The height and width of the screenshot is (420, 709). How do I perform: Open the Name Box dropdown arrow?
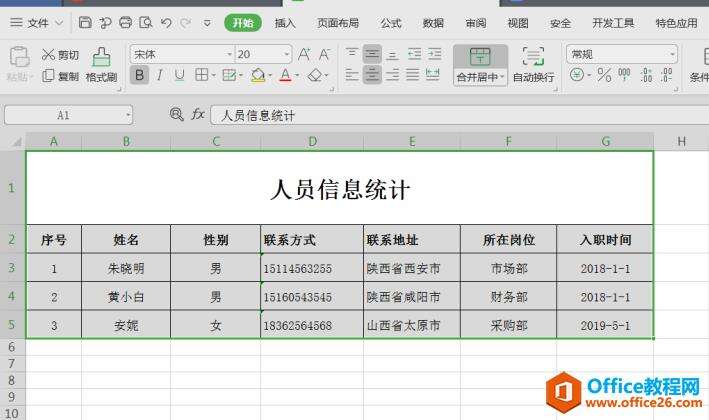128,115
